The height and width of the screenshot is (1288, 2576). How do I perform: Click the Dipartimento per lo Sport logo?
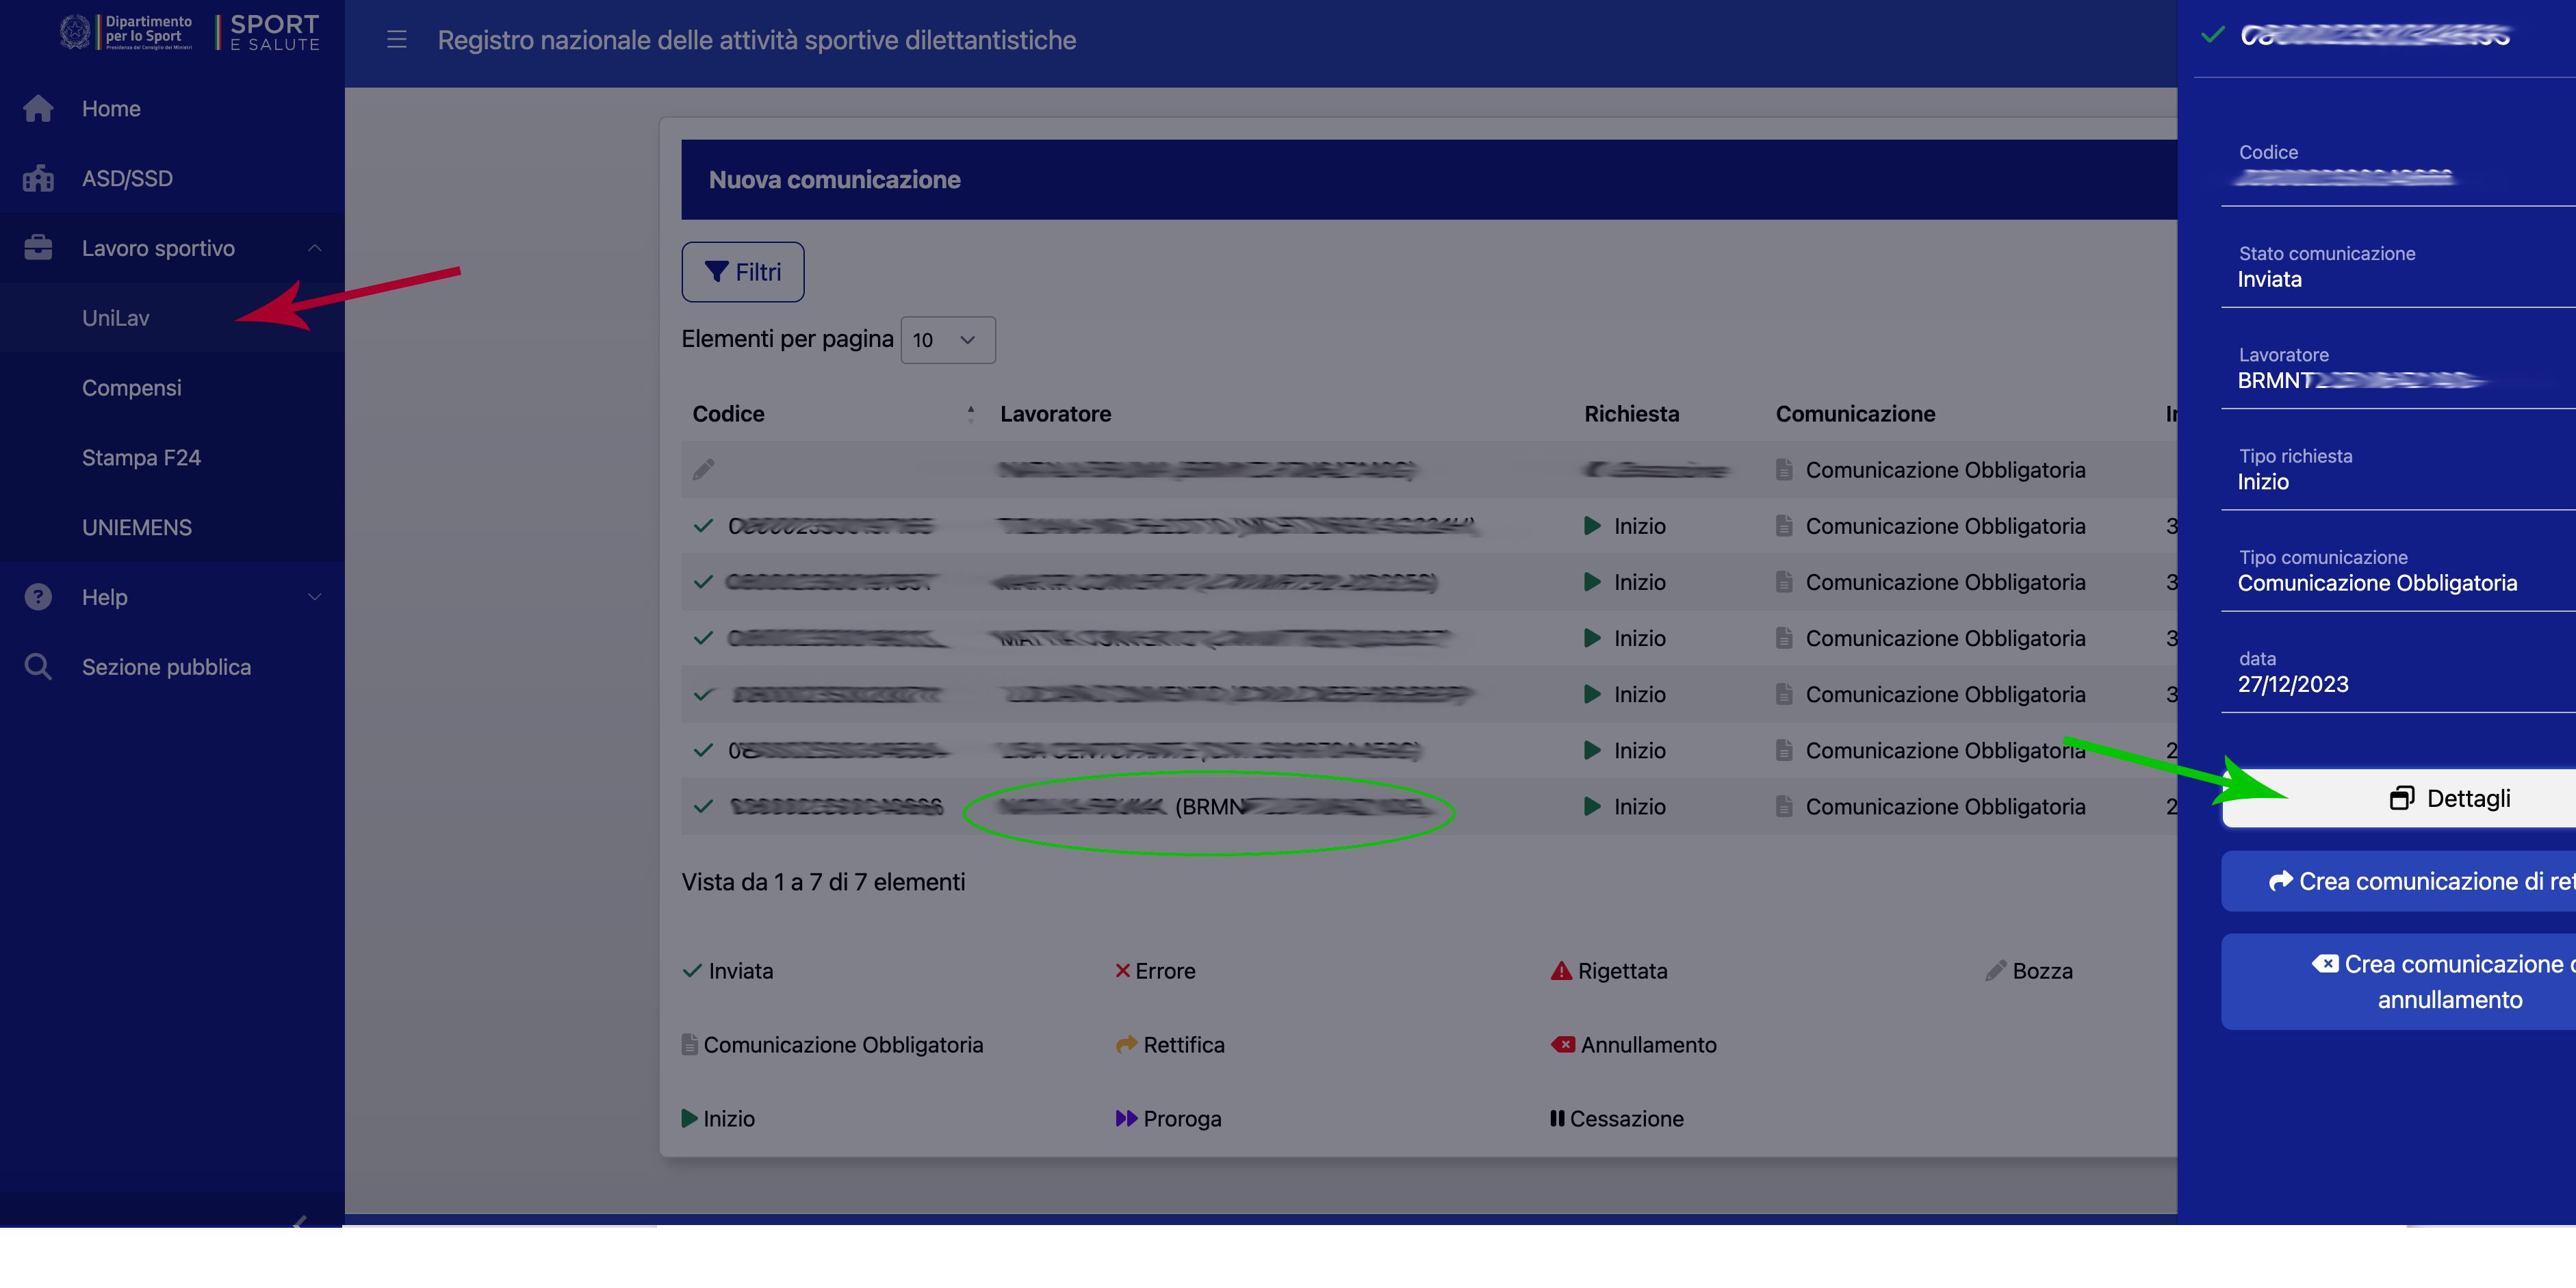pos(127,32)
